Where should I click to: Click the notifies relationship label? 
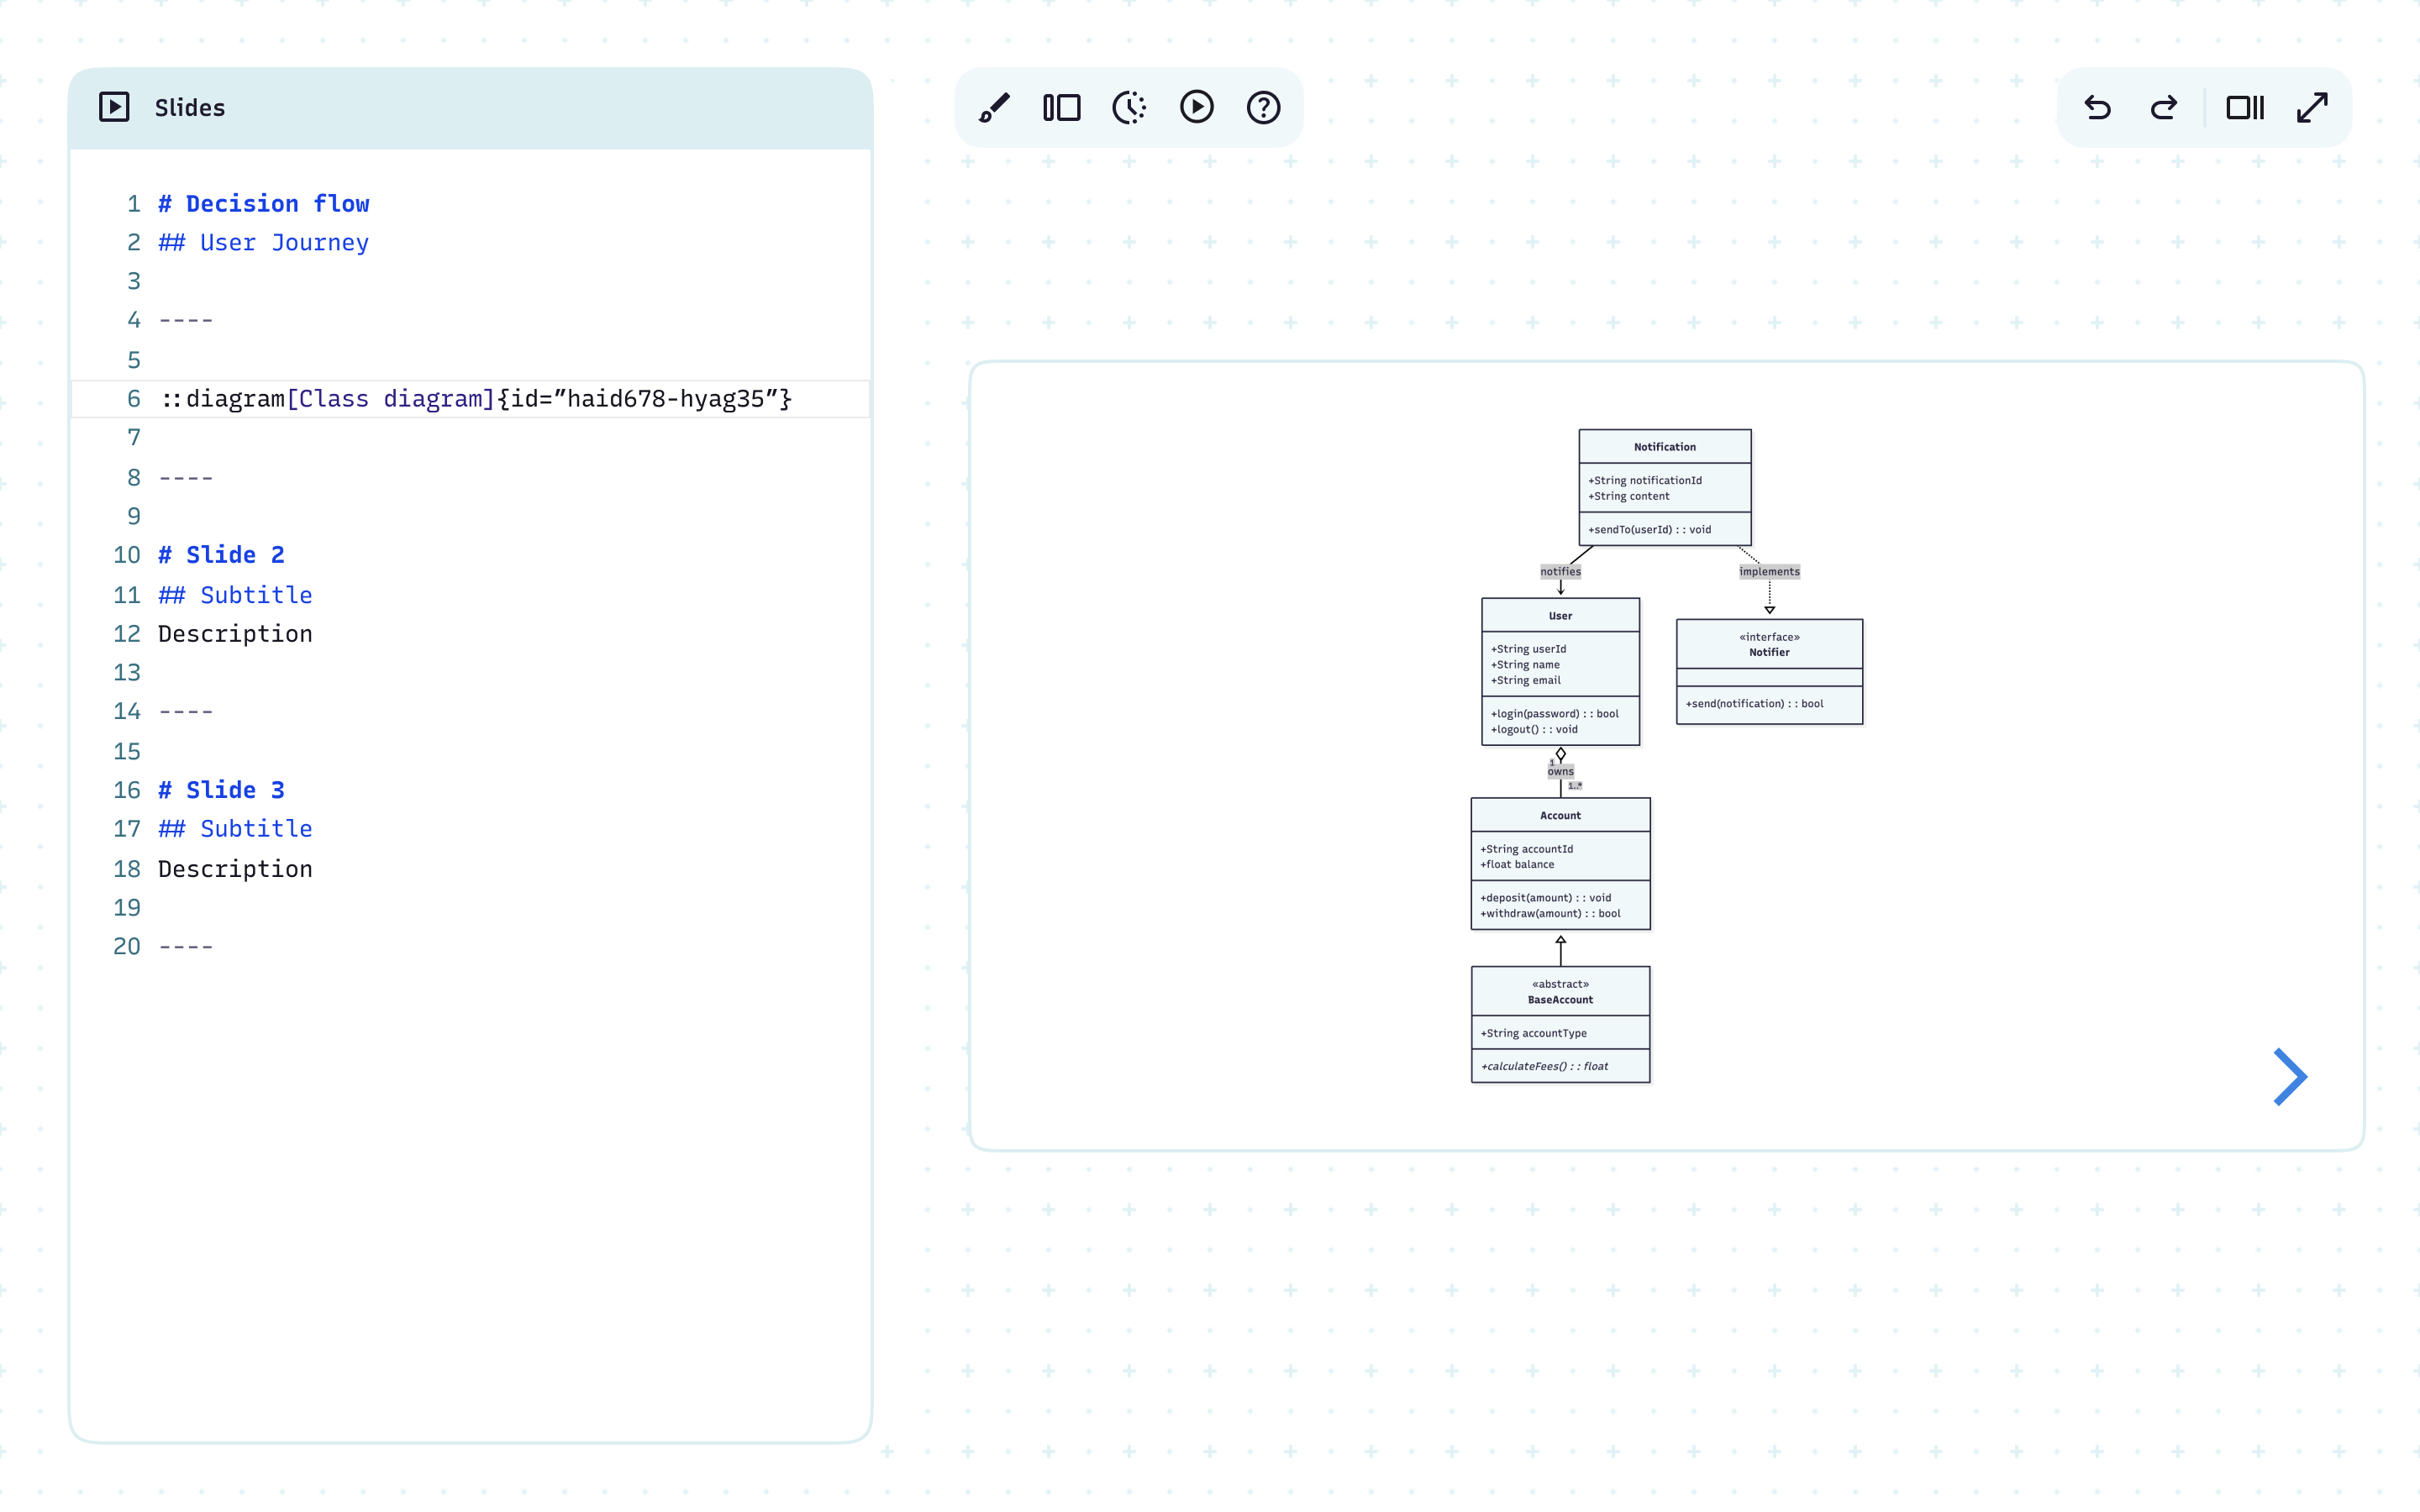(1561, 571)
